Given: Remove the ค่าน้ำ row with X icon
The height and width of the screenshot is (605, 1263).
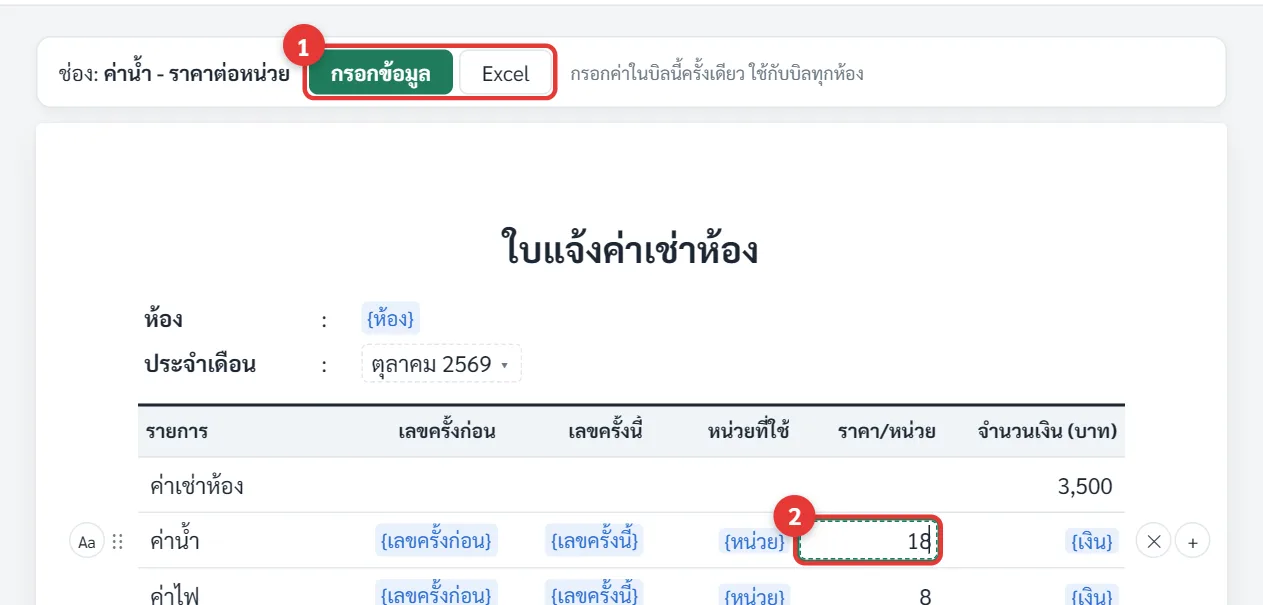Looking at the screenshot, I should pyautogui.click(x=1153, y=542).
